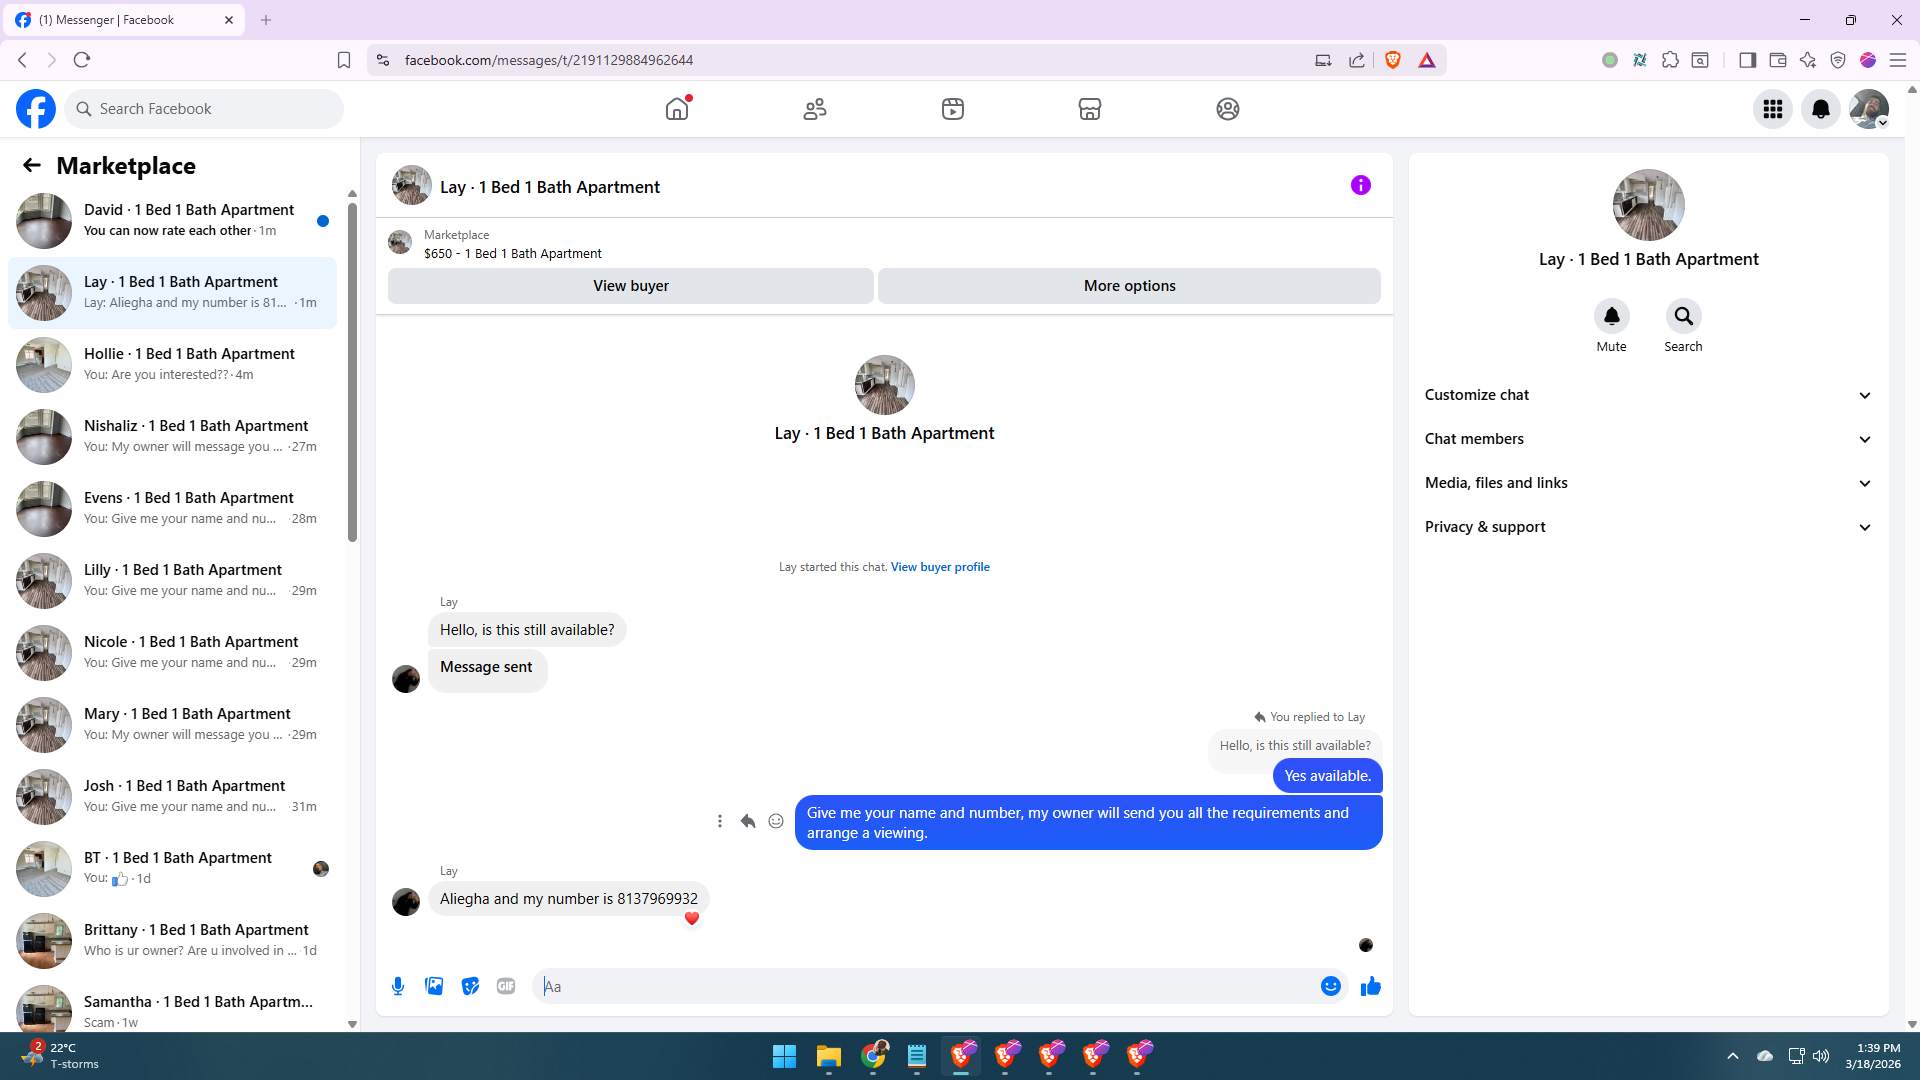Open Marketplace from the top navigation
This screenshot has height=1080, width=1920.
(x=1089, y=109)
